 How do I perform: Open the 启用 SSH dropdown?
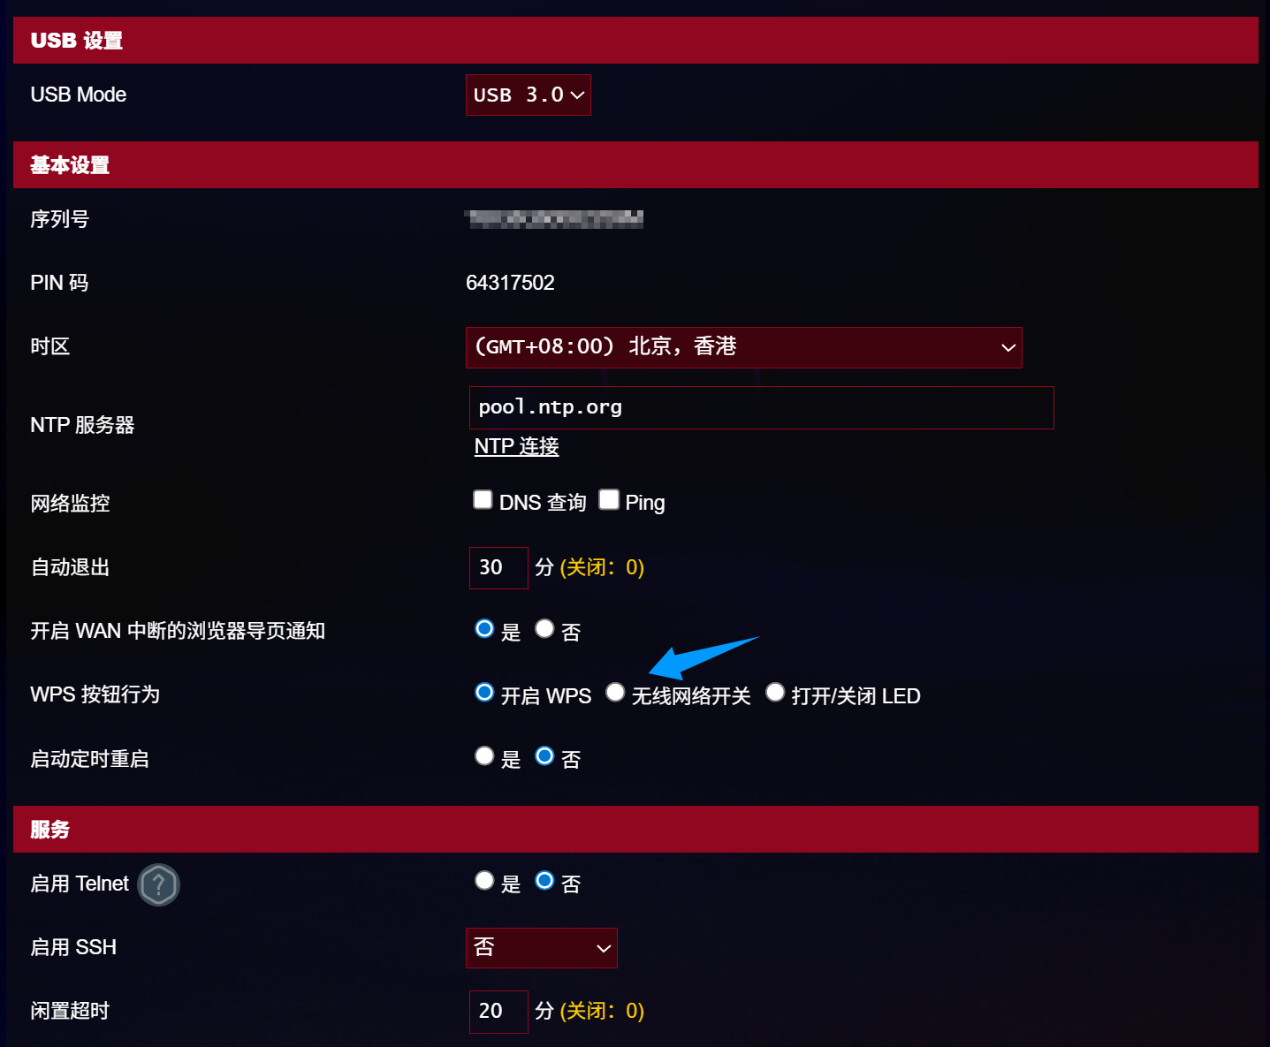541,947
